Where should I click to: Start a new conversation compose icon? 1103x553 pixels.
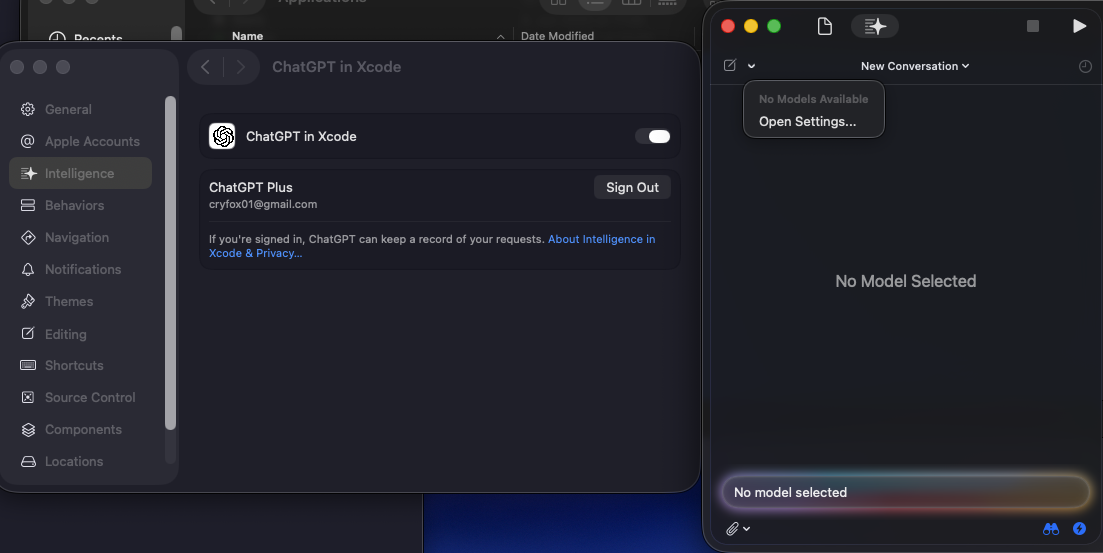coord(730,65)
